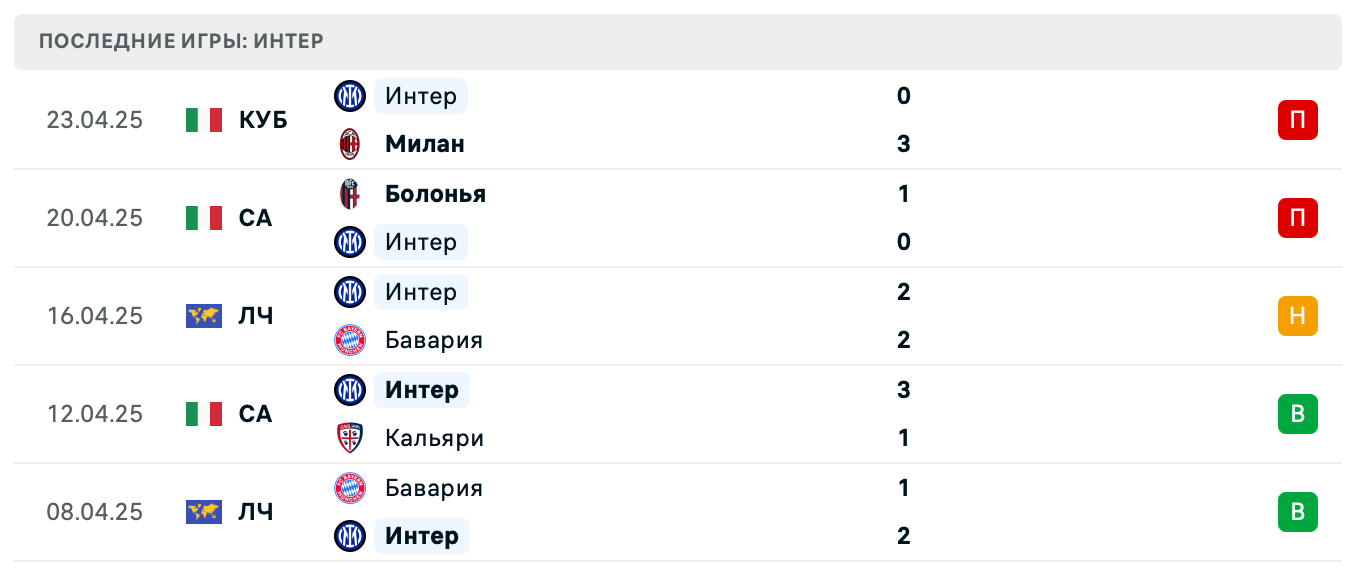The height and width of the screenshot is (576, 1356).
Task: Open the Bayern logo in the Champions League row
Action: point(349,340)
